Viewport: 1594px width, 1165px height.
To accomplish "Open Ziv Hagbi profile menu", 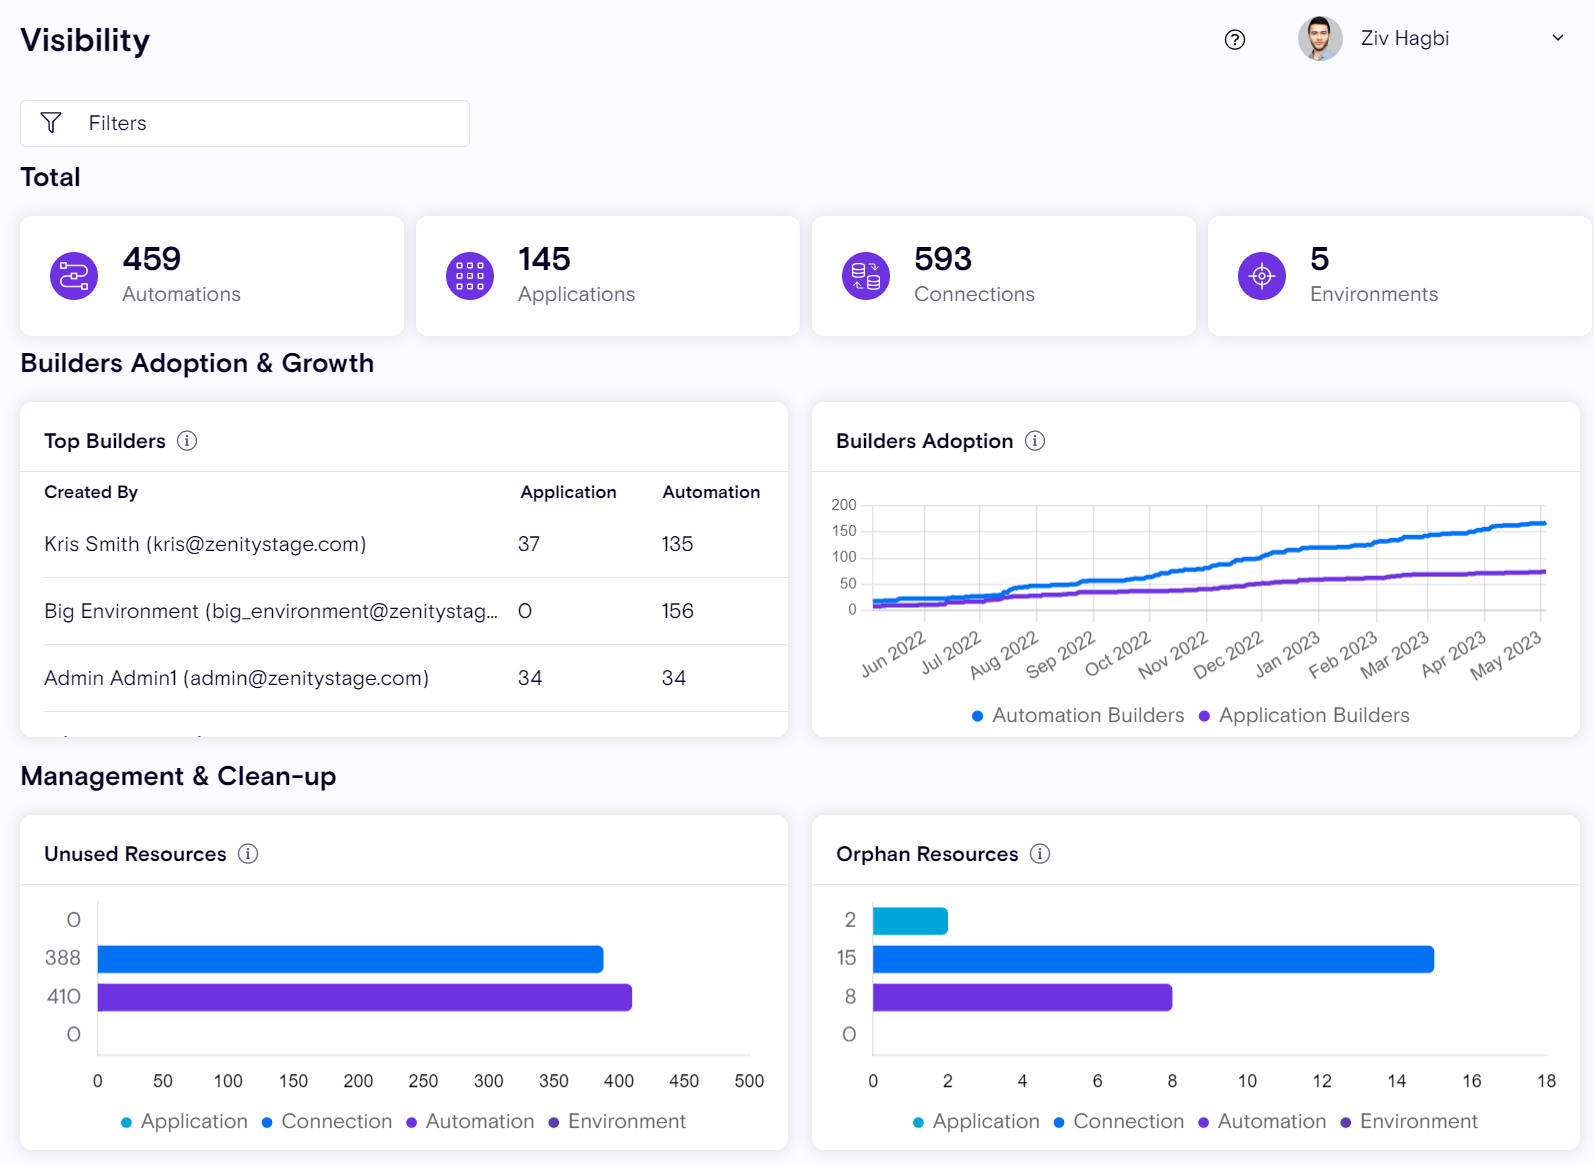I will 1404,38.
